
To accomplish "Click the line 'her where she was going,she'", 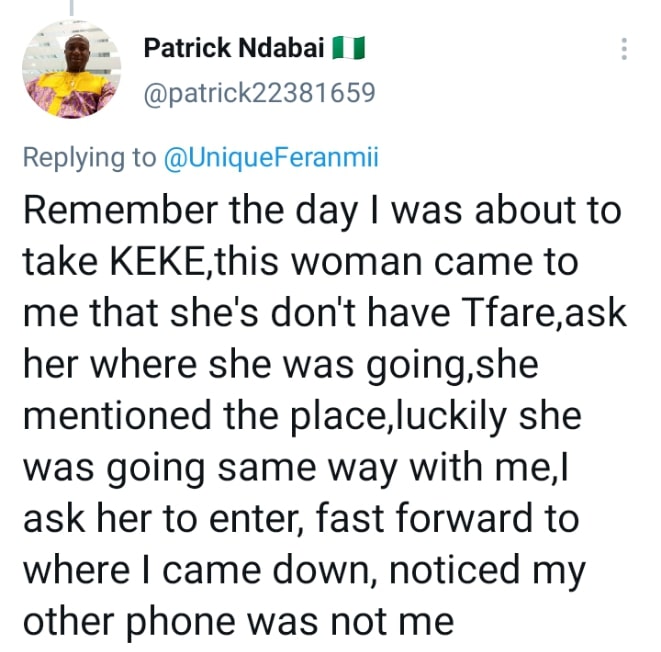I will coord(281,365).
